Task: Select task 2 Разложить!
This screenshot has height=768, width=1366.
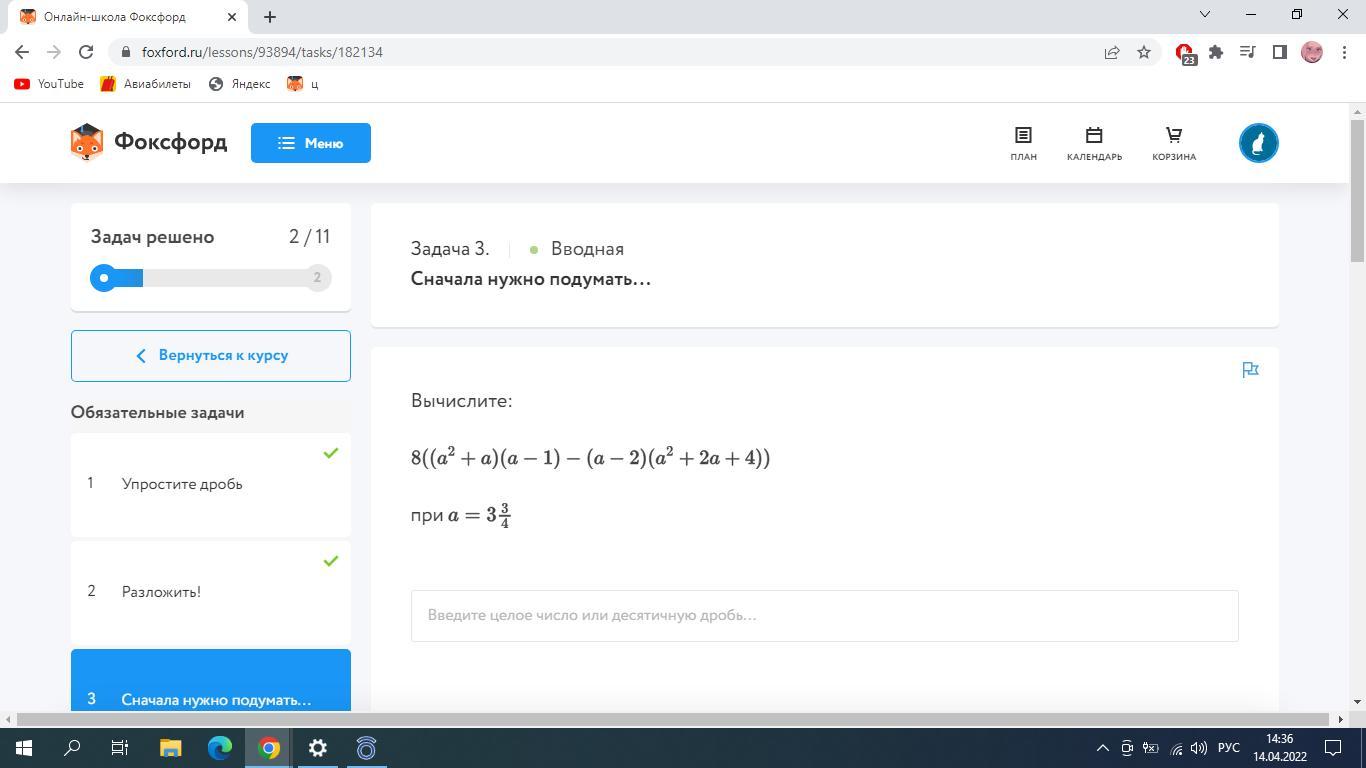Action: [x=211, y=592]
